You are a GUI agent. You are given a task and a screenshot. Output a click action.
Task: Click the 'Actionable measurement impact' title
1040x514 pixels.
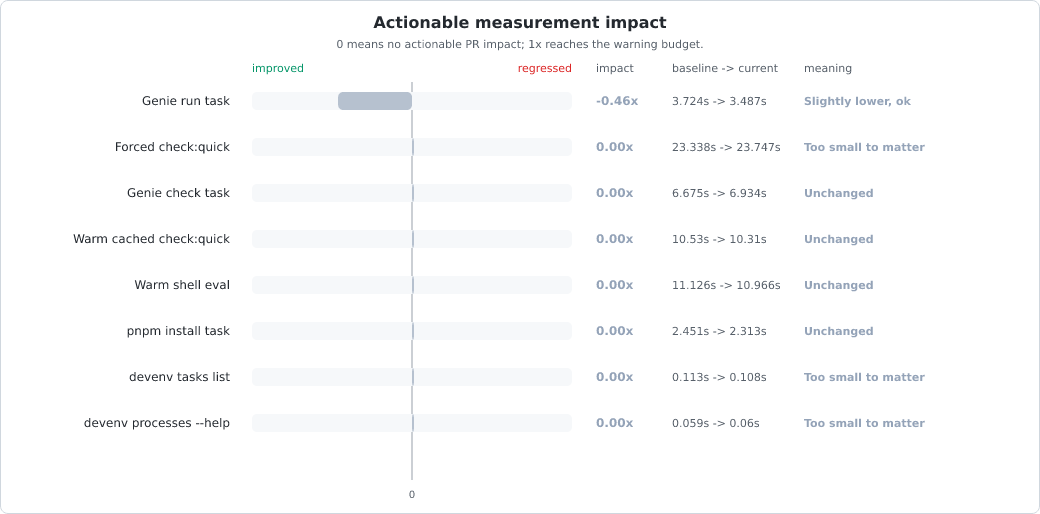(x=519, y=23)
